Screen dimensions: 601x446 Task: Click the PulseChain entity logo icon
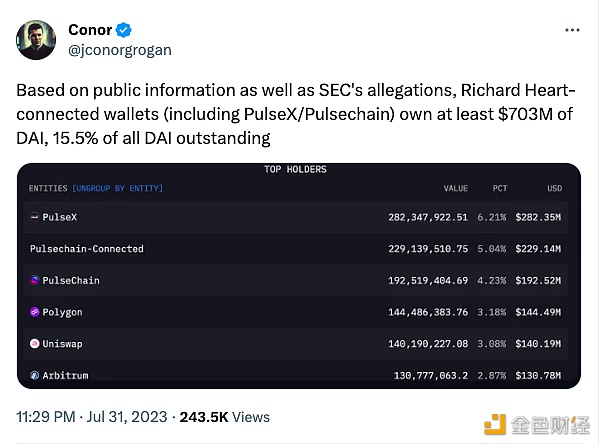(34, 280)
